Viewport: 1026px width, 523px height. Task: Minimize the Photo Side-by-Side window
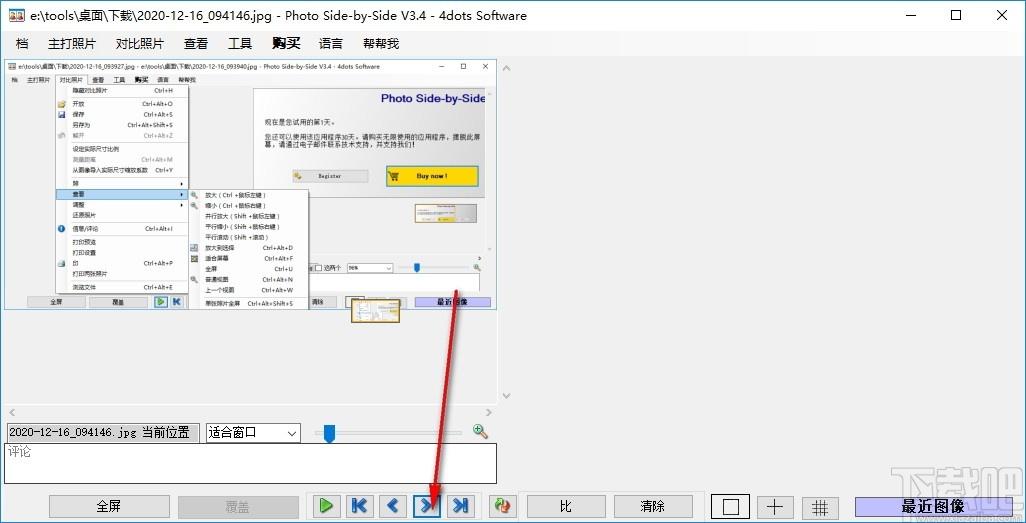click(x=910, y=15)
